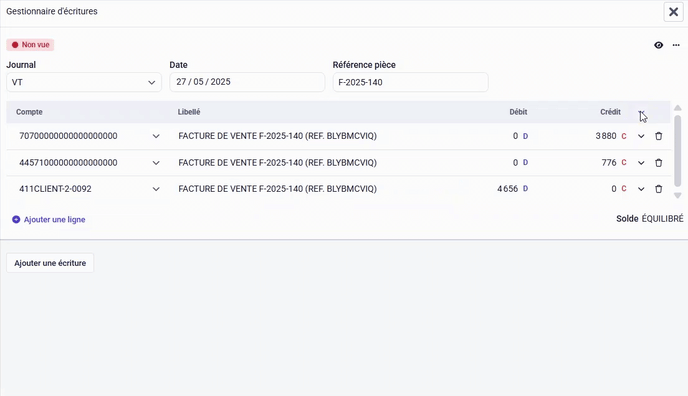Expand account dropdown for 411CLIENT-2-0092
688x396 pixels.
tap(156, 189)
